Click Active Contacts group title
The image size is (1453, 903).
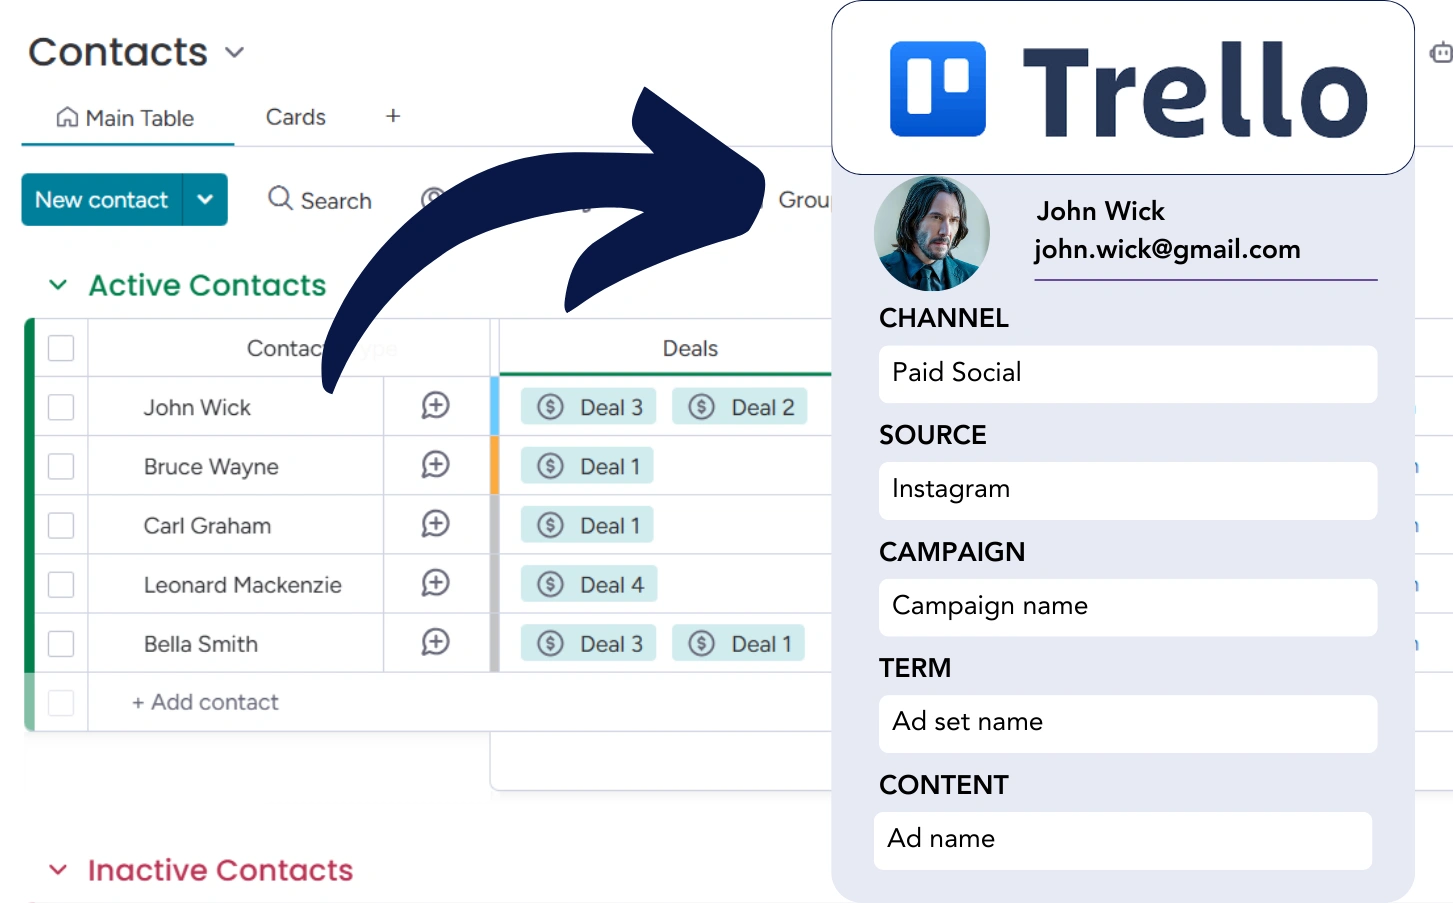(207, 285)
